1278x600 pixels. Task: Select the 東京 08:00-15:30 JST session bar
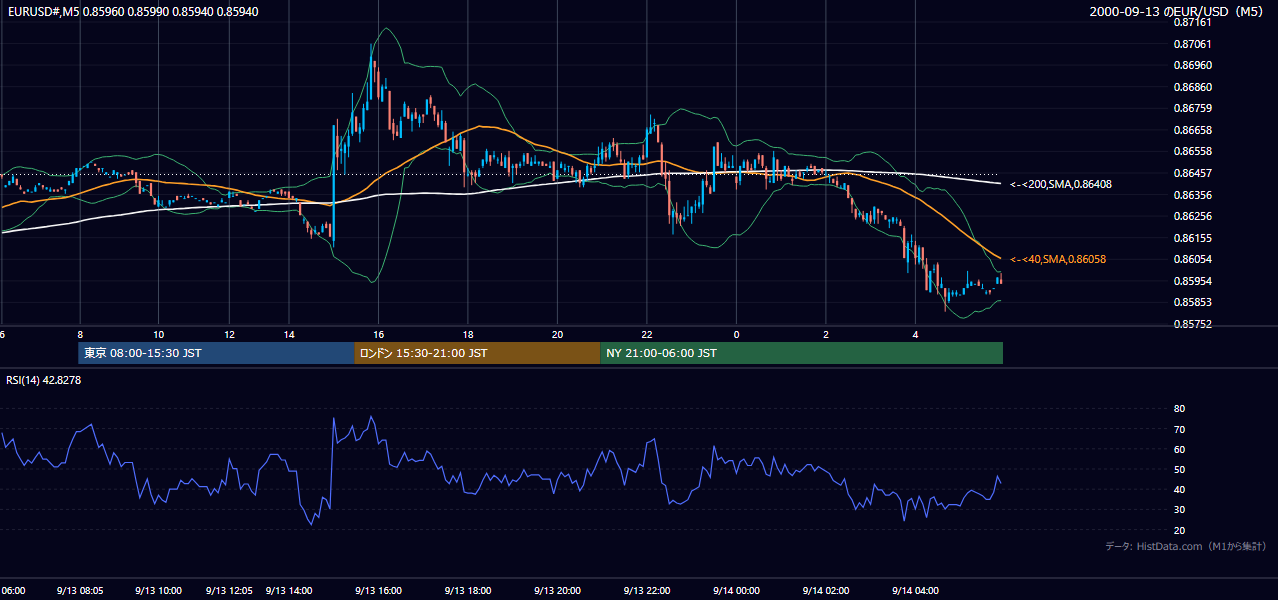216,353
